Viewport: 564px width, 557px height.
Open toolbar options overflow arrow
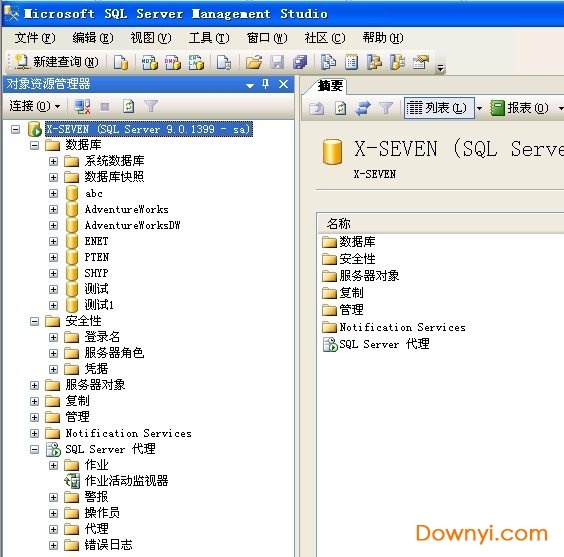440,68
